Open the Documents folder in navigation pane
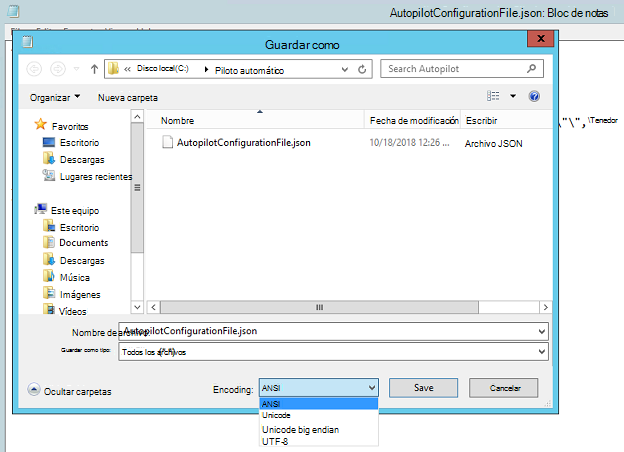 [84, 243]
